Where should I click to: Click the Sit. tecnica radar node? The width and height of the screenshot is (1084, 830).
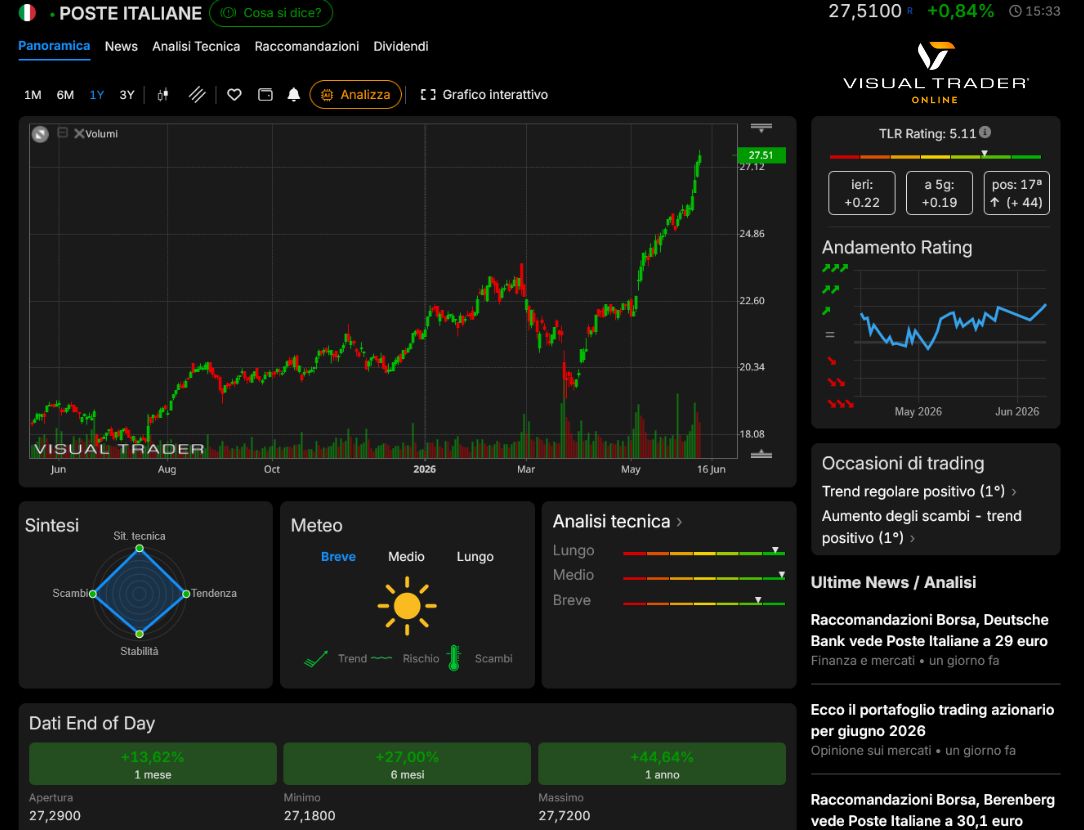139,548
